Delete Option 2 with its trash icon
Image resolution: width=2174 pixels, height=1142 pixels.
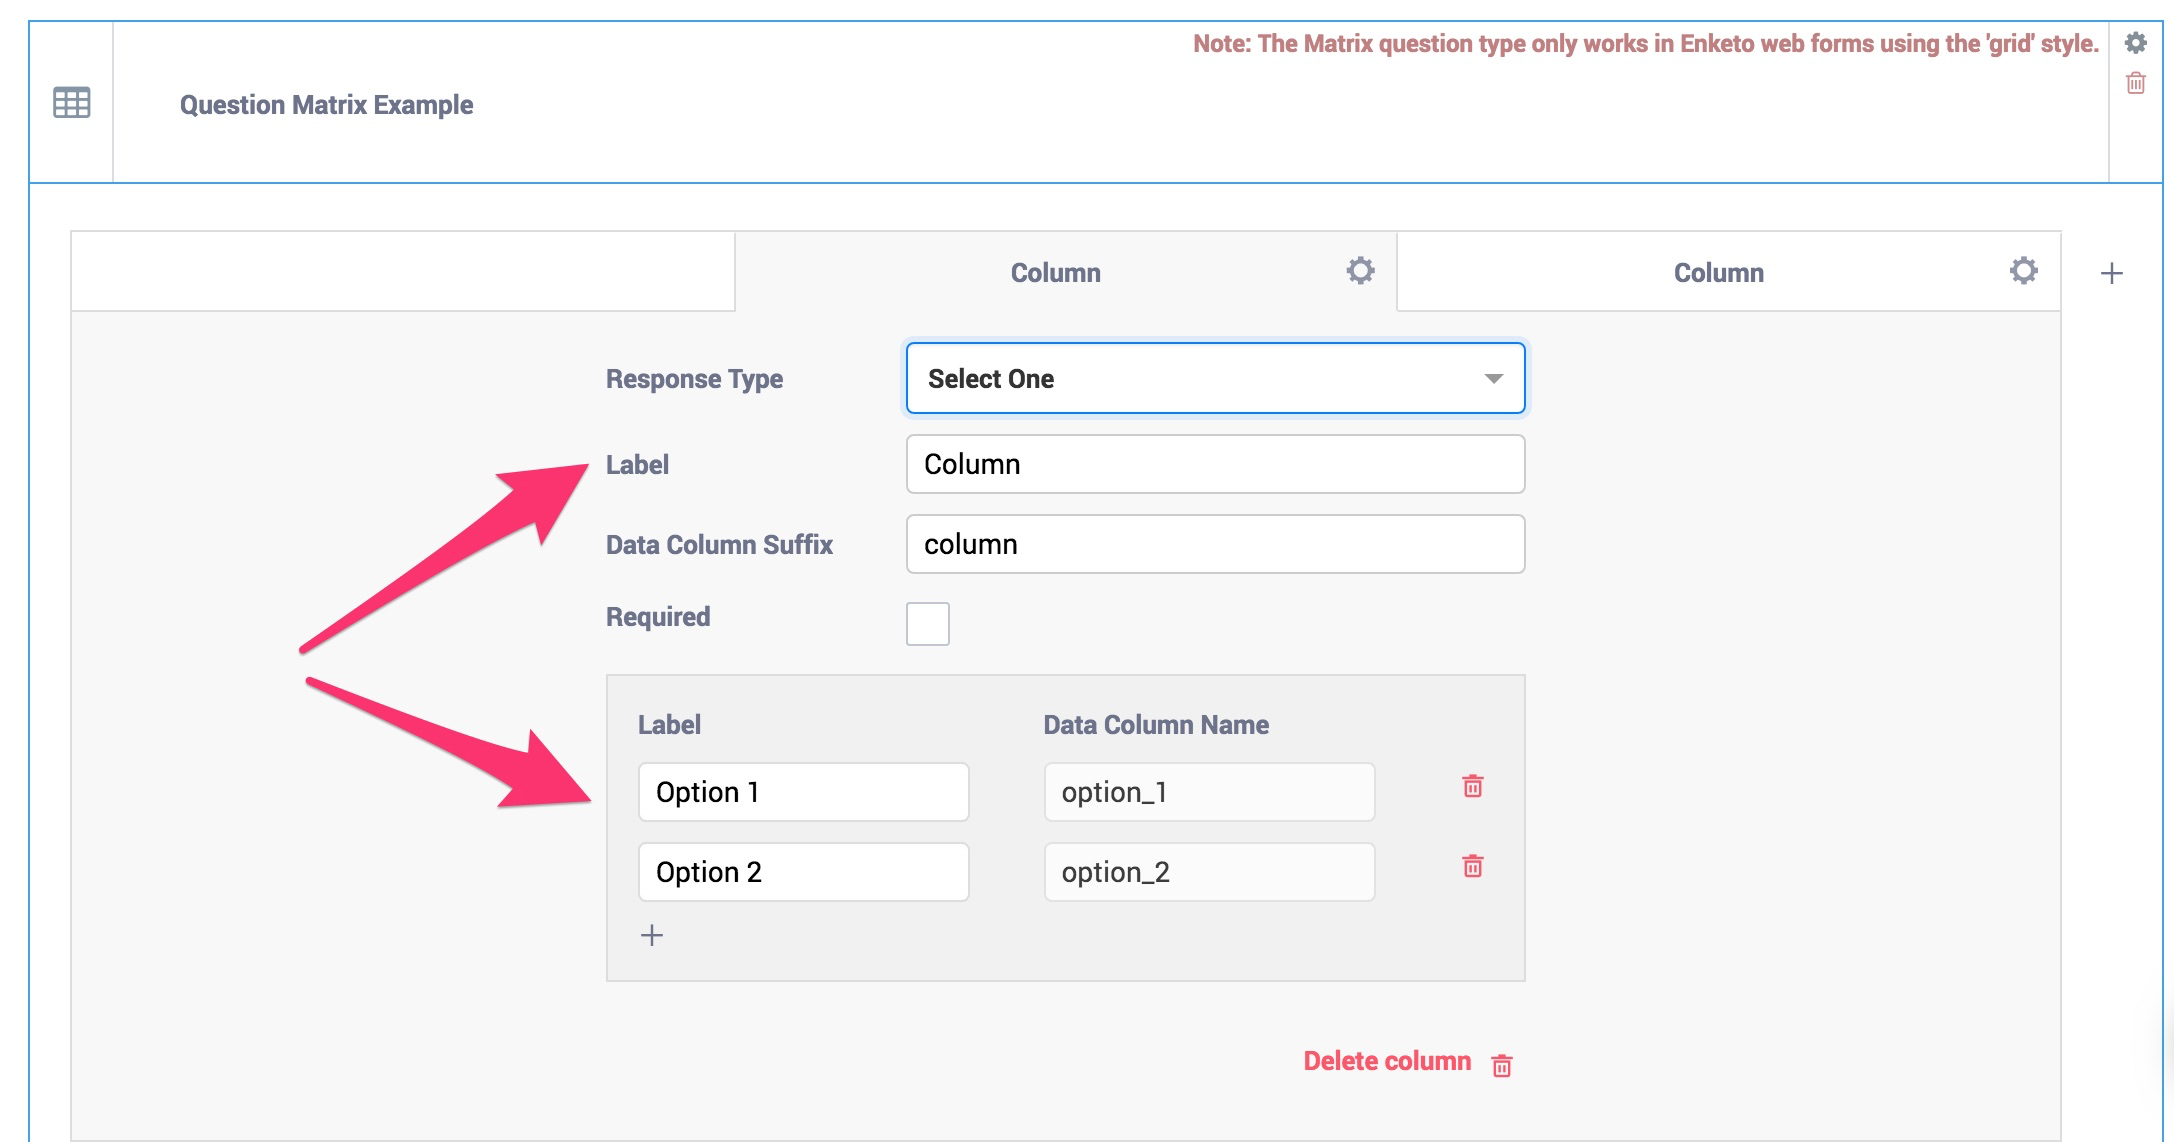click(1472, 866)
